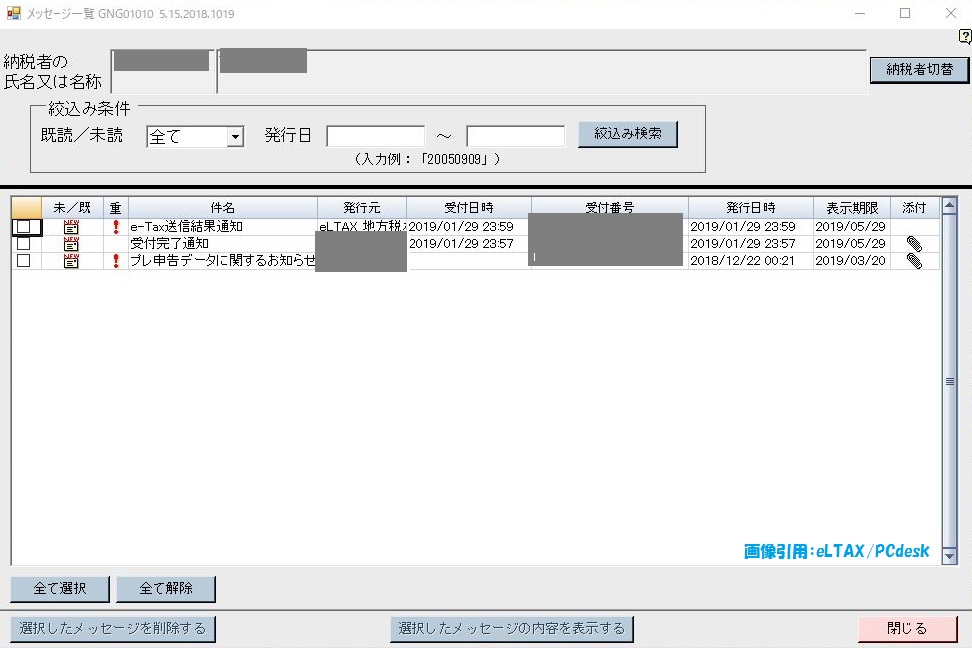
Task: Click the attachment paperclip for 受付完了通知
Action: (x=914, y=244)
